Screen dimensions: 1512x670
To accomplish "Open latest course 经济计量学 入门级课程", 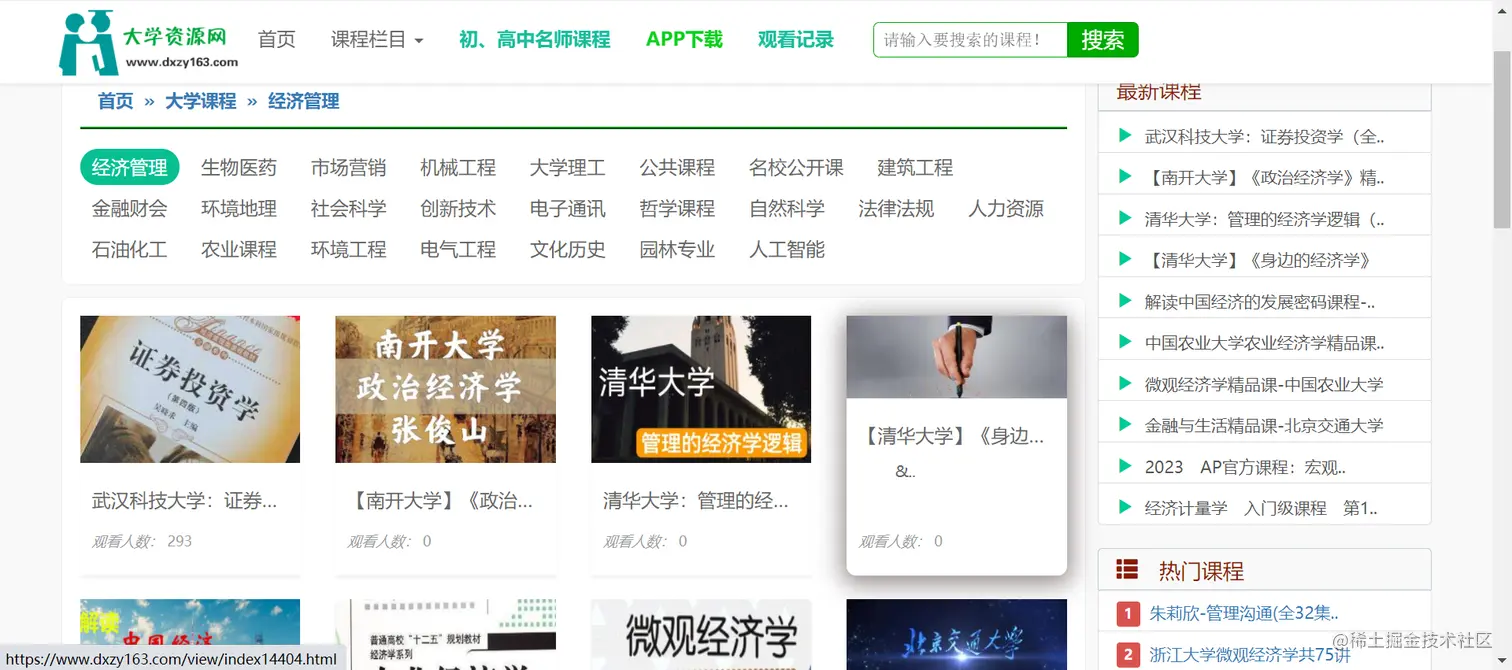I will 1261,508.
